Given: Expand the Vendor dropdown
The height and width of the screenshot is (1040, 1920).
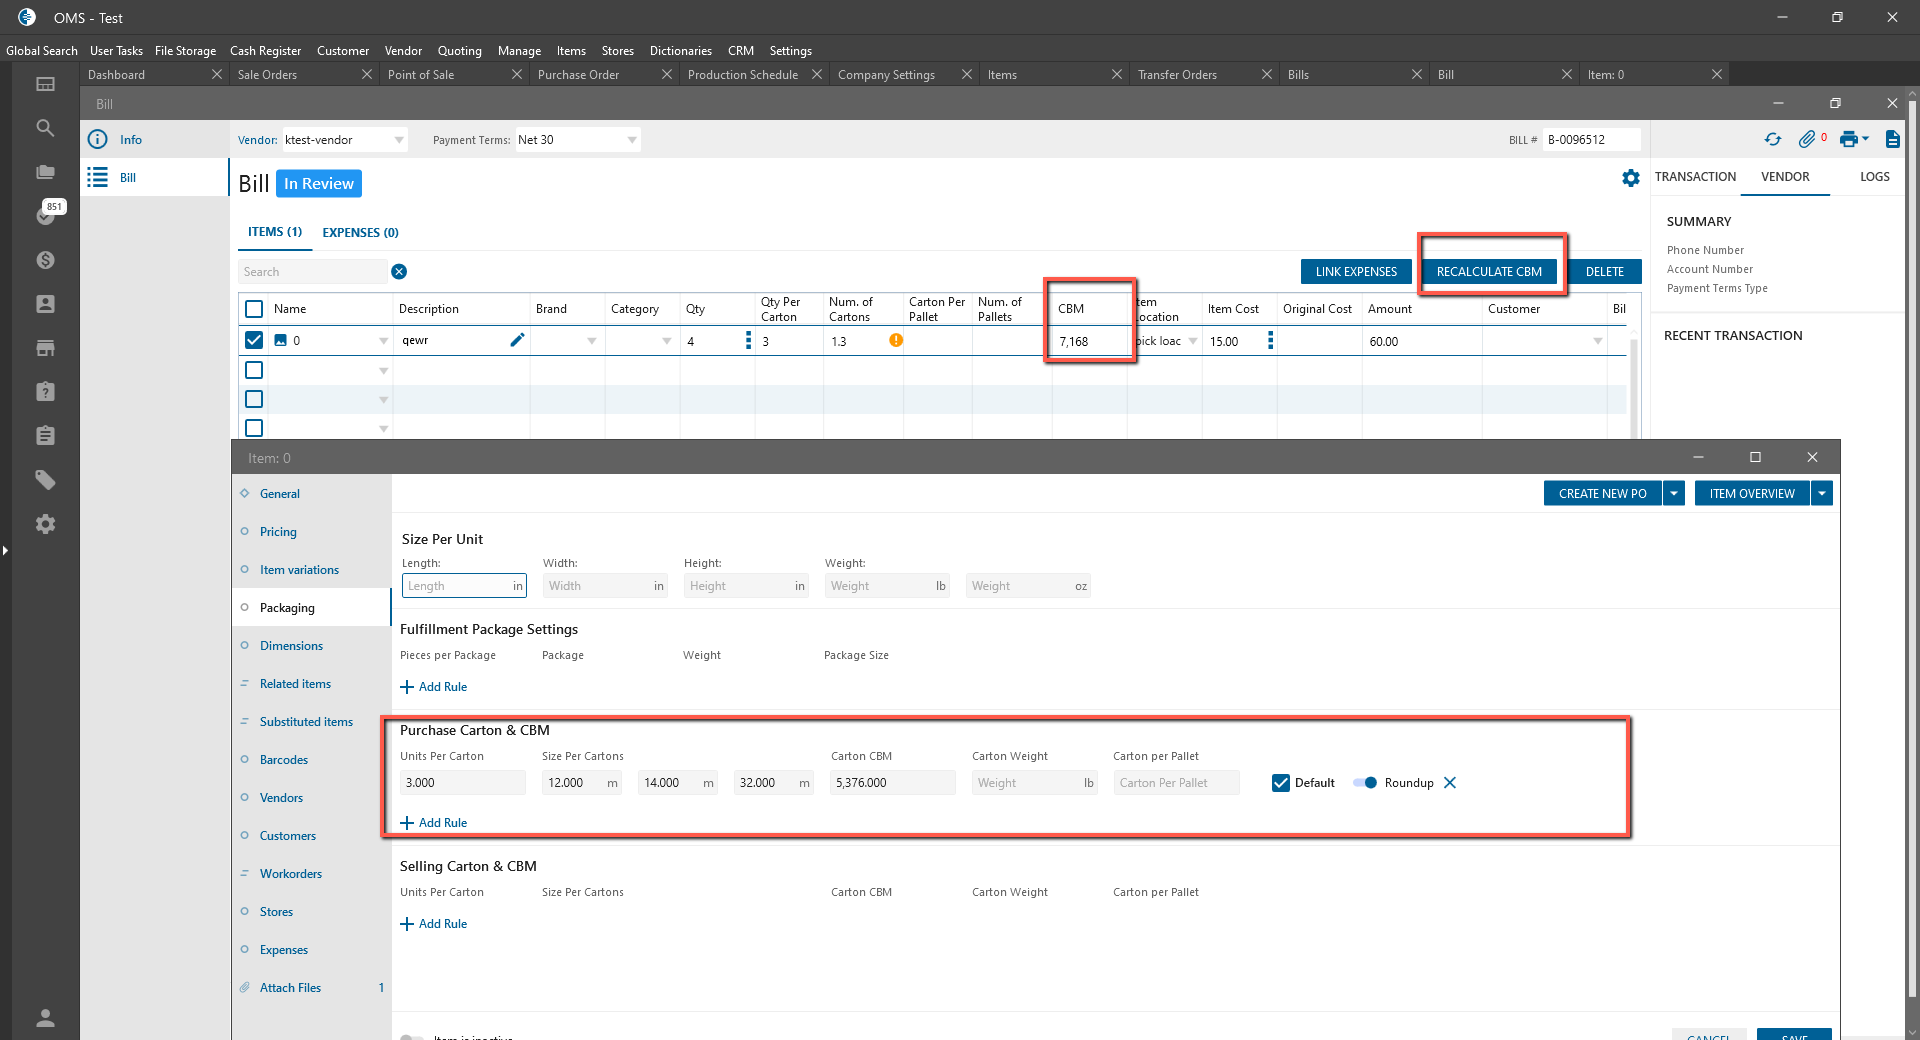Looking at the screenshot, I should tap(399, 140).
